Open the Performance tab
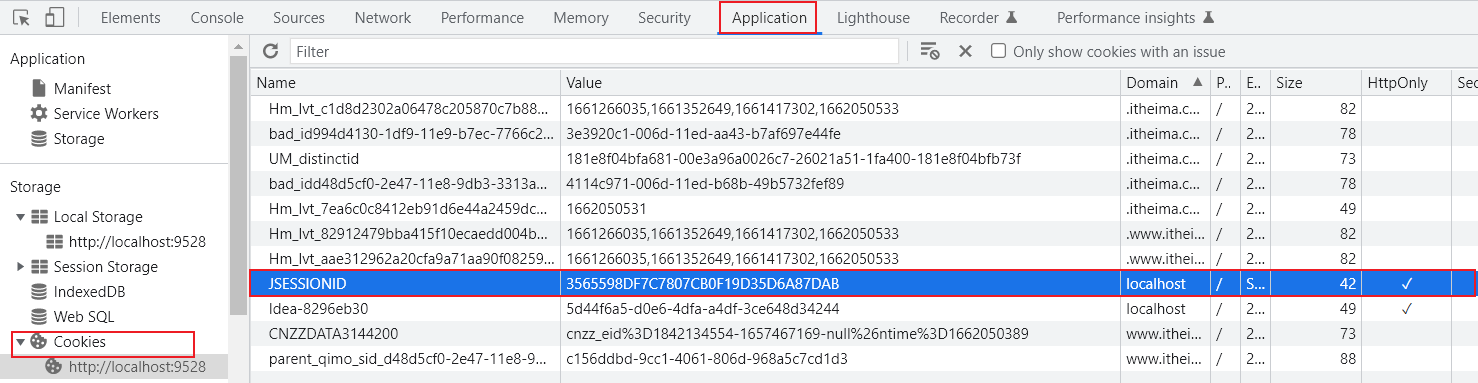Screen dimensions: 1478x383 pyautogui.click(x=482, y=18)
